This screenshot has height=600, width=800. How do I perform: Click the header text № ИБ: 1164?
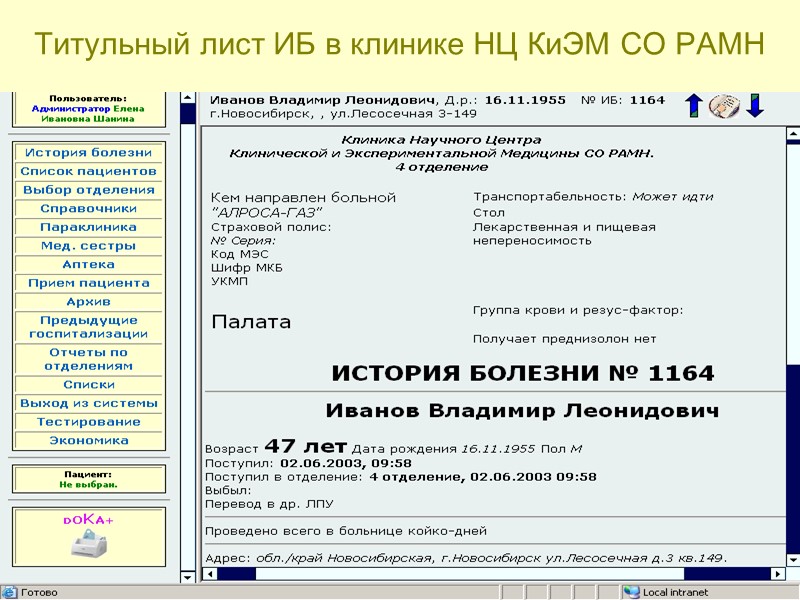coord(623,100)
